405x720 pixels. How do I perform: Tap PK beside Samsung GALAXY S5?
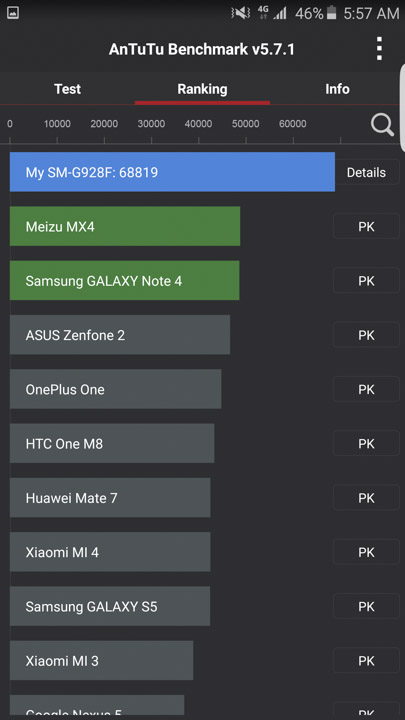(x=366, y=606)
